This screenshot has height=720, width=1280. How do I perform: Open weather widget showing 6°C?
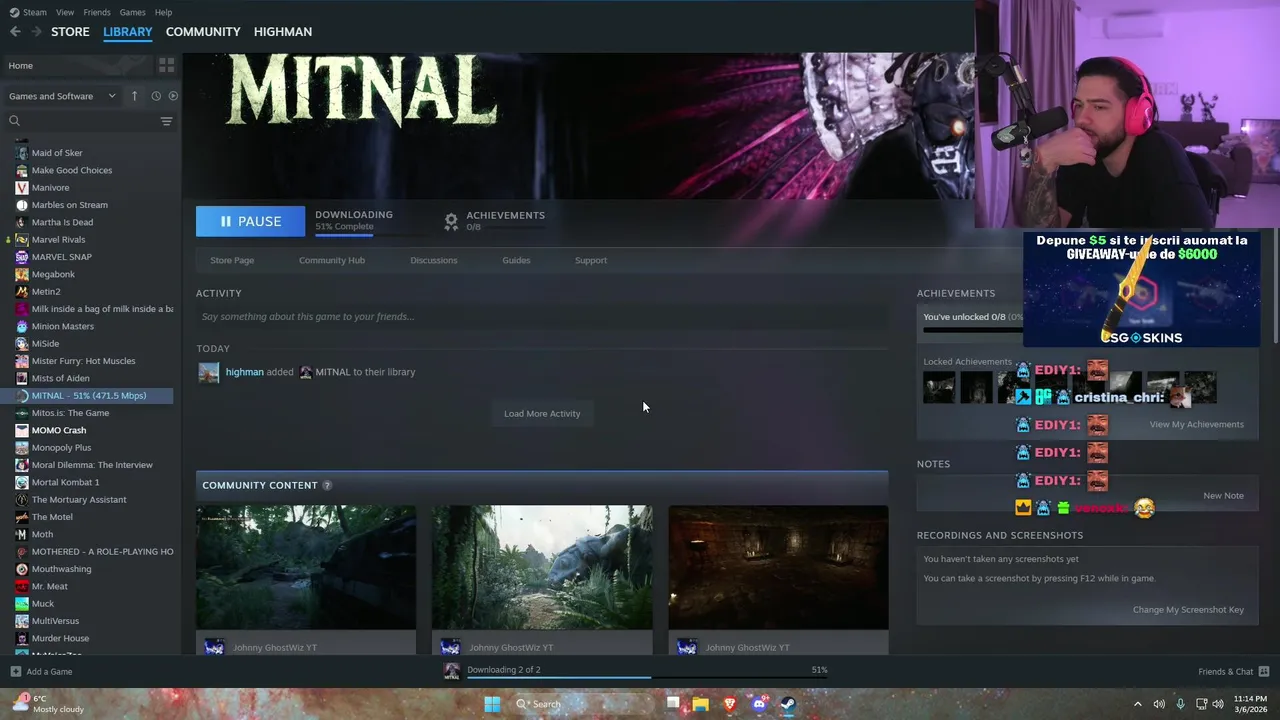click(x=47, y=704)
